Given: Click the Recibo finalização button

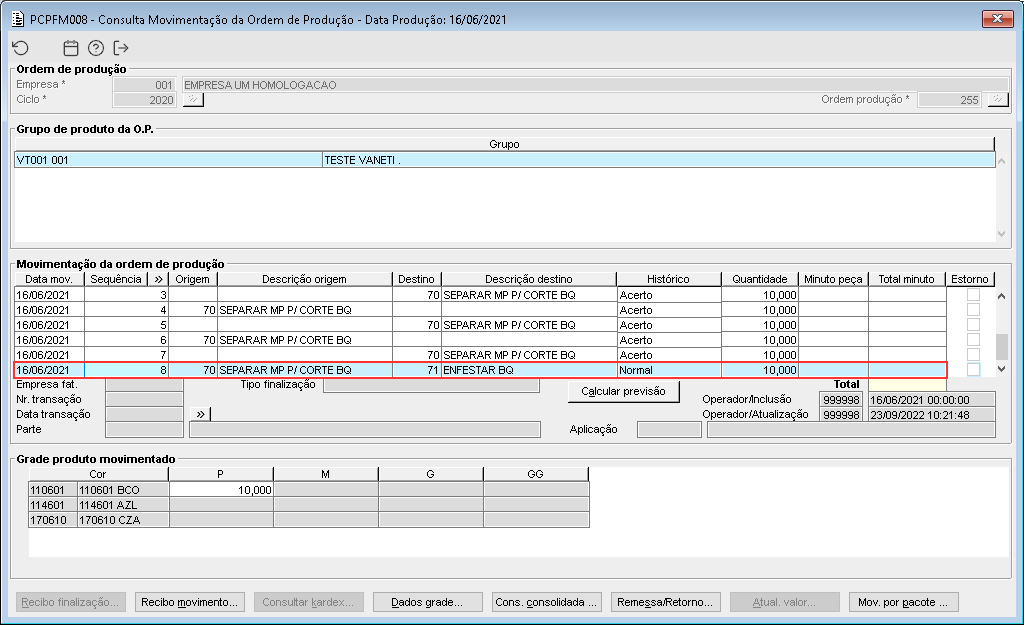Looking at the screenshot, I should (71, 602).
